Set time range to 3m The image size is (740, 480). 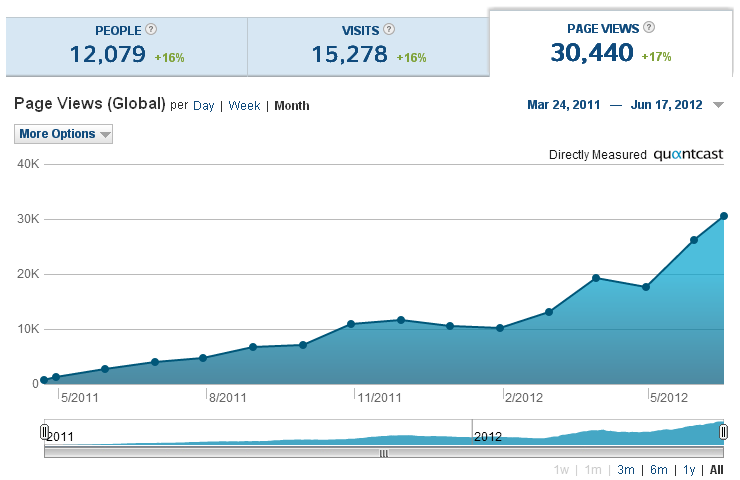[626, 470]
